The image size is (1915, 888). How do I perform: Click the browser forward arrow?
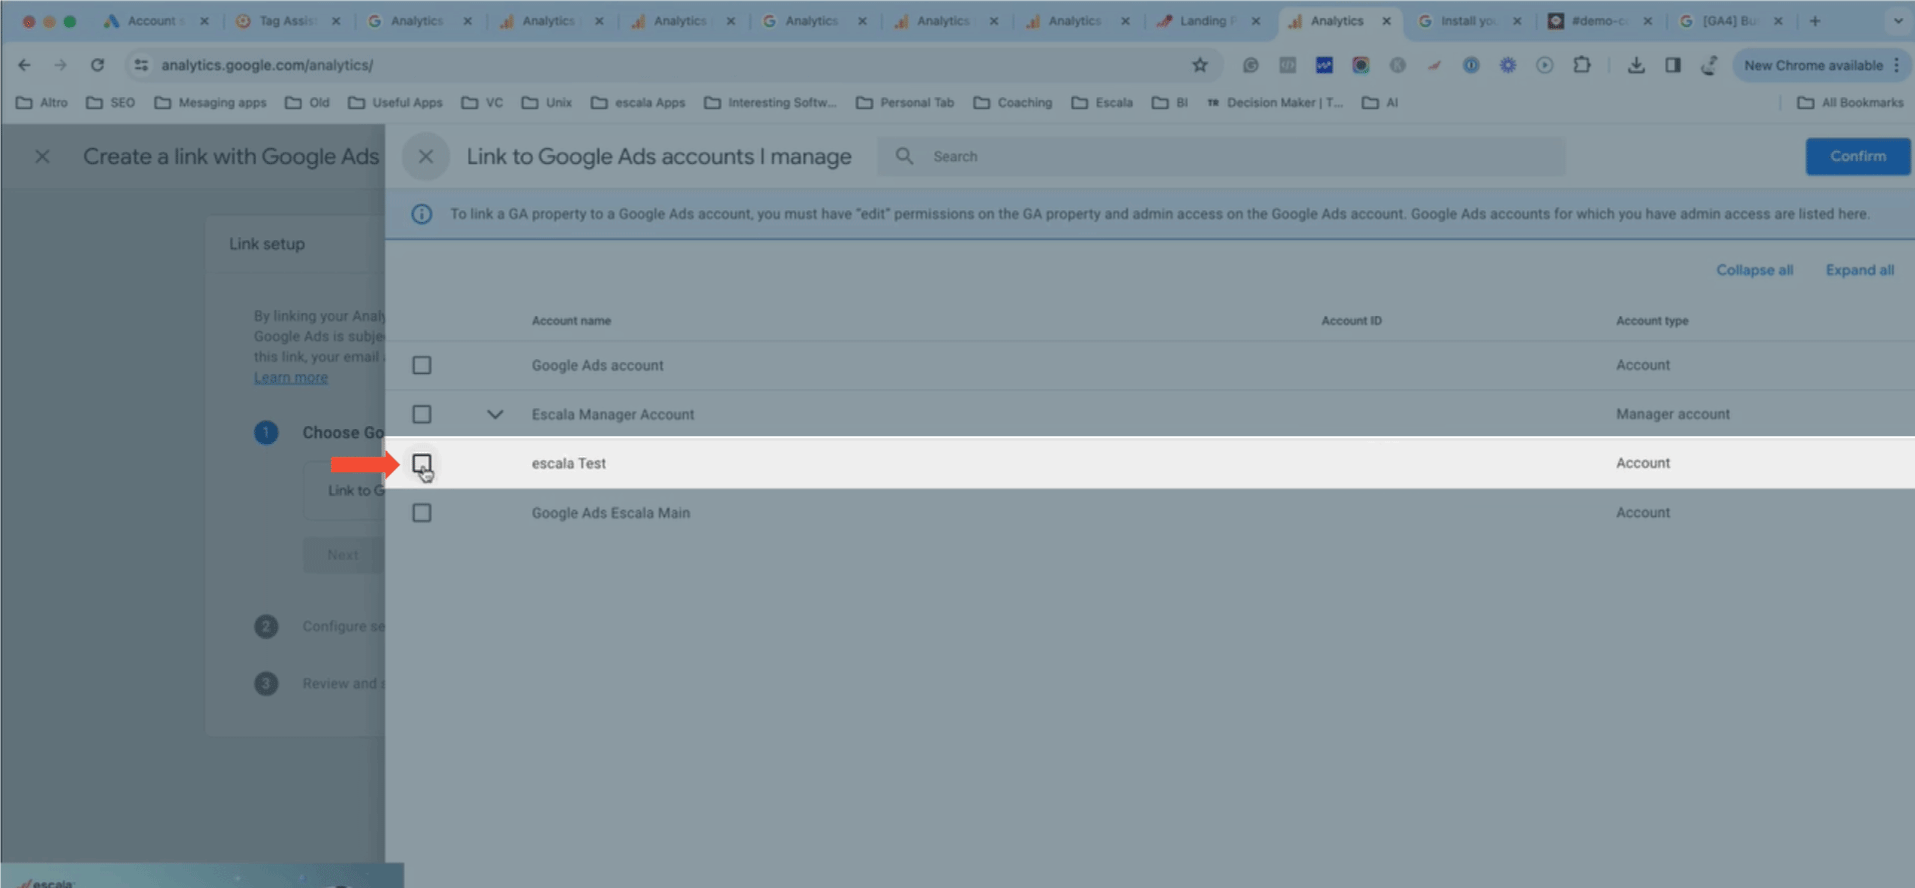61,65
